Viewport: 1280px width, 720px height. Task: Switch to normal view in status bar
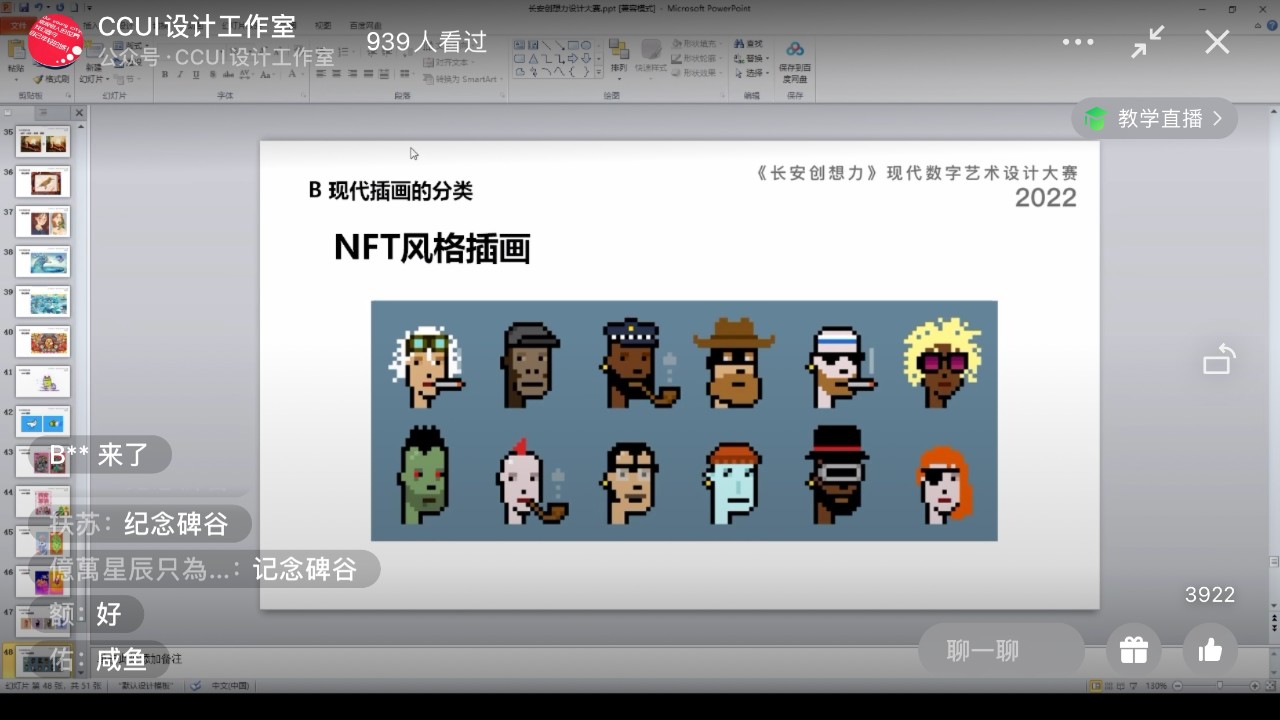[x=1096, y=686]
